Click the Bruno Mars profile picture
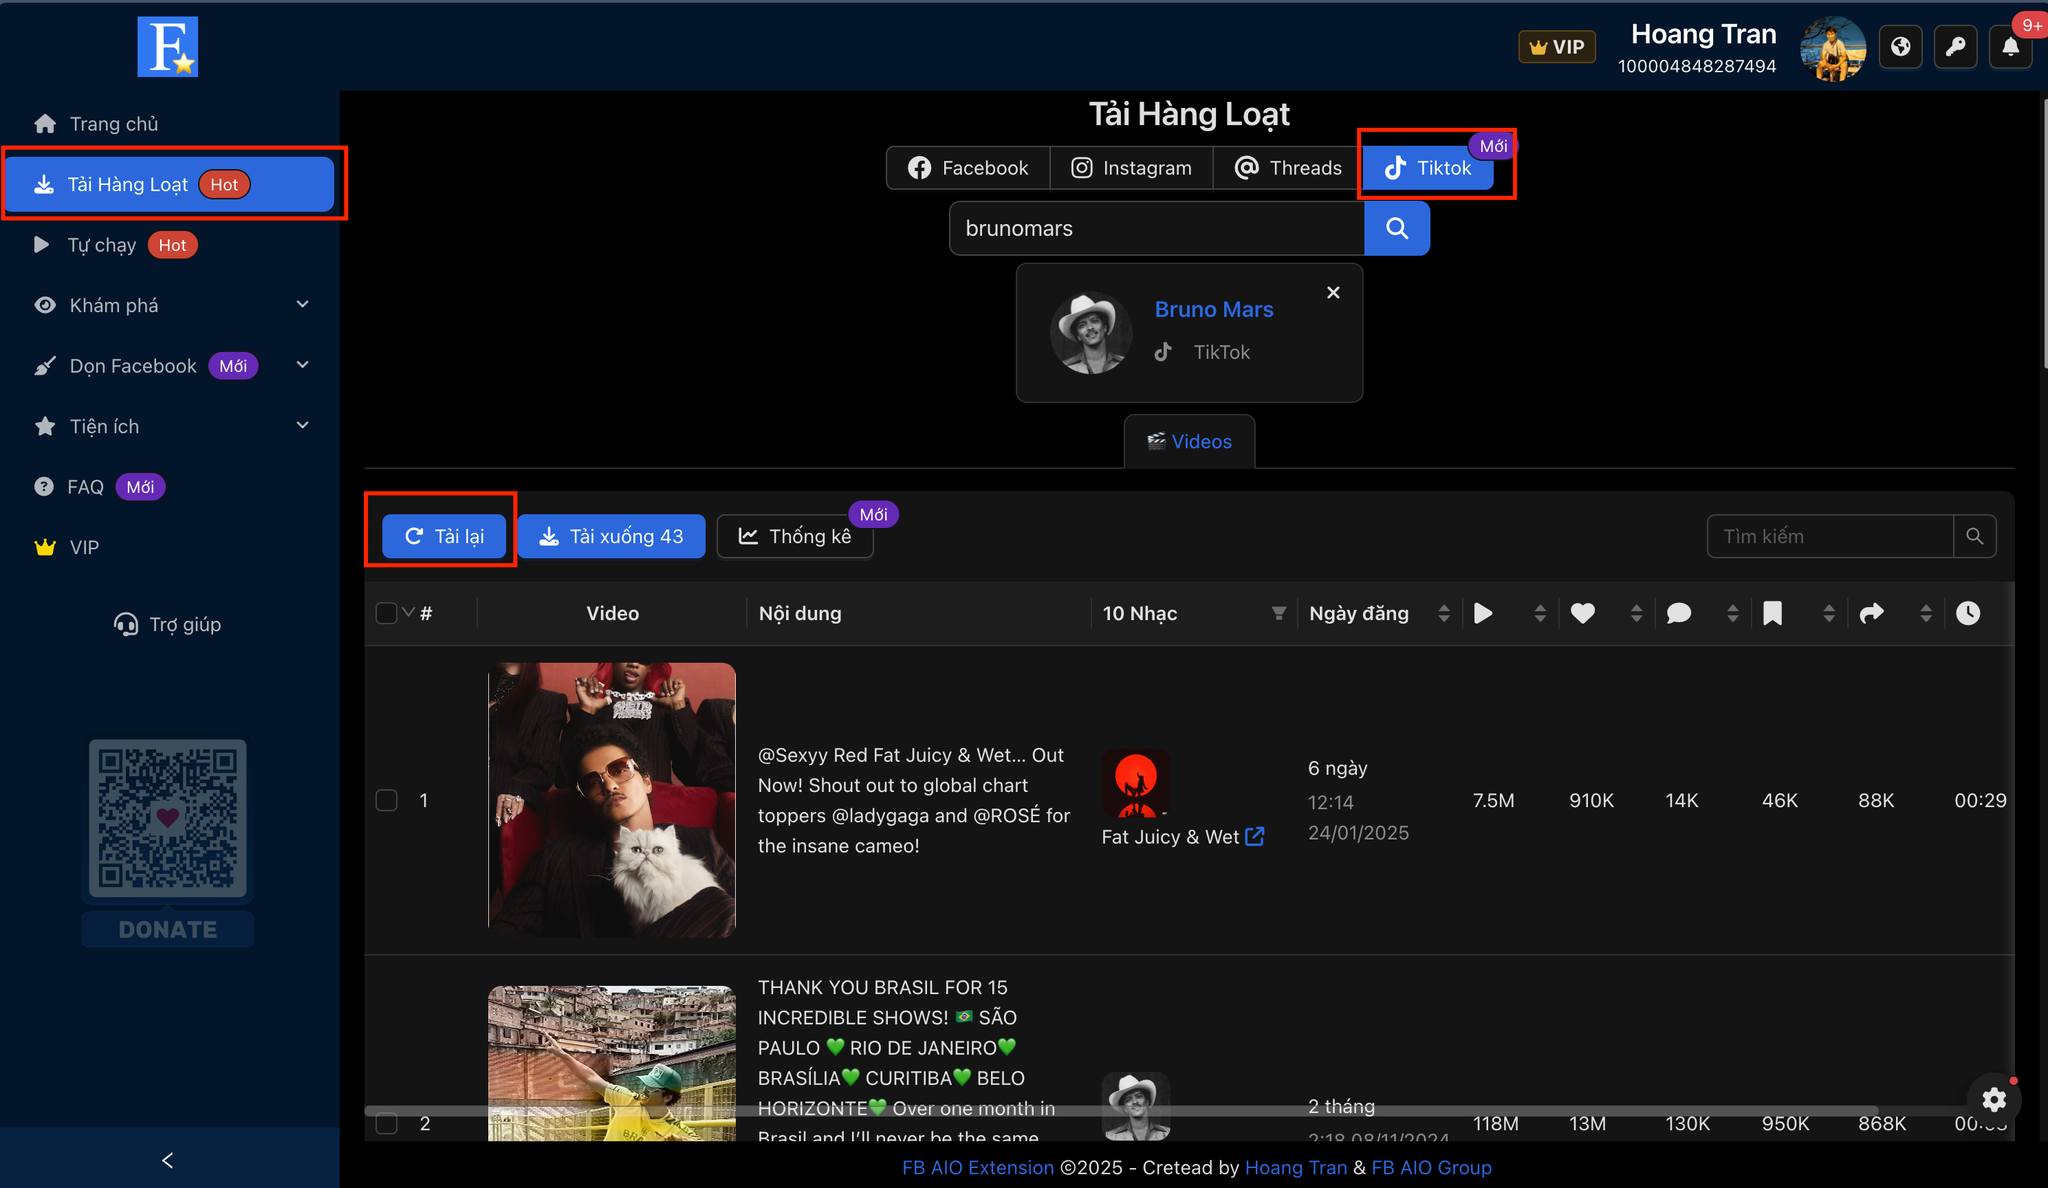Viewport: 2048px width, 1188px height. (1091, 333)
